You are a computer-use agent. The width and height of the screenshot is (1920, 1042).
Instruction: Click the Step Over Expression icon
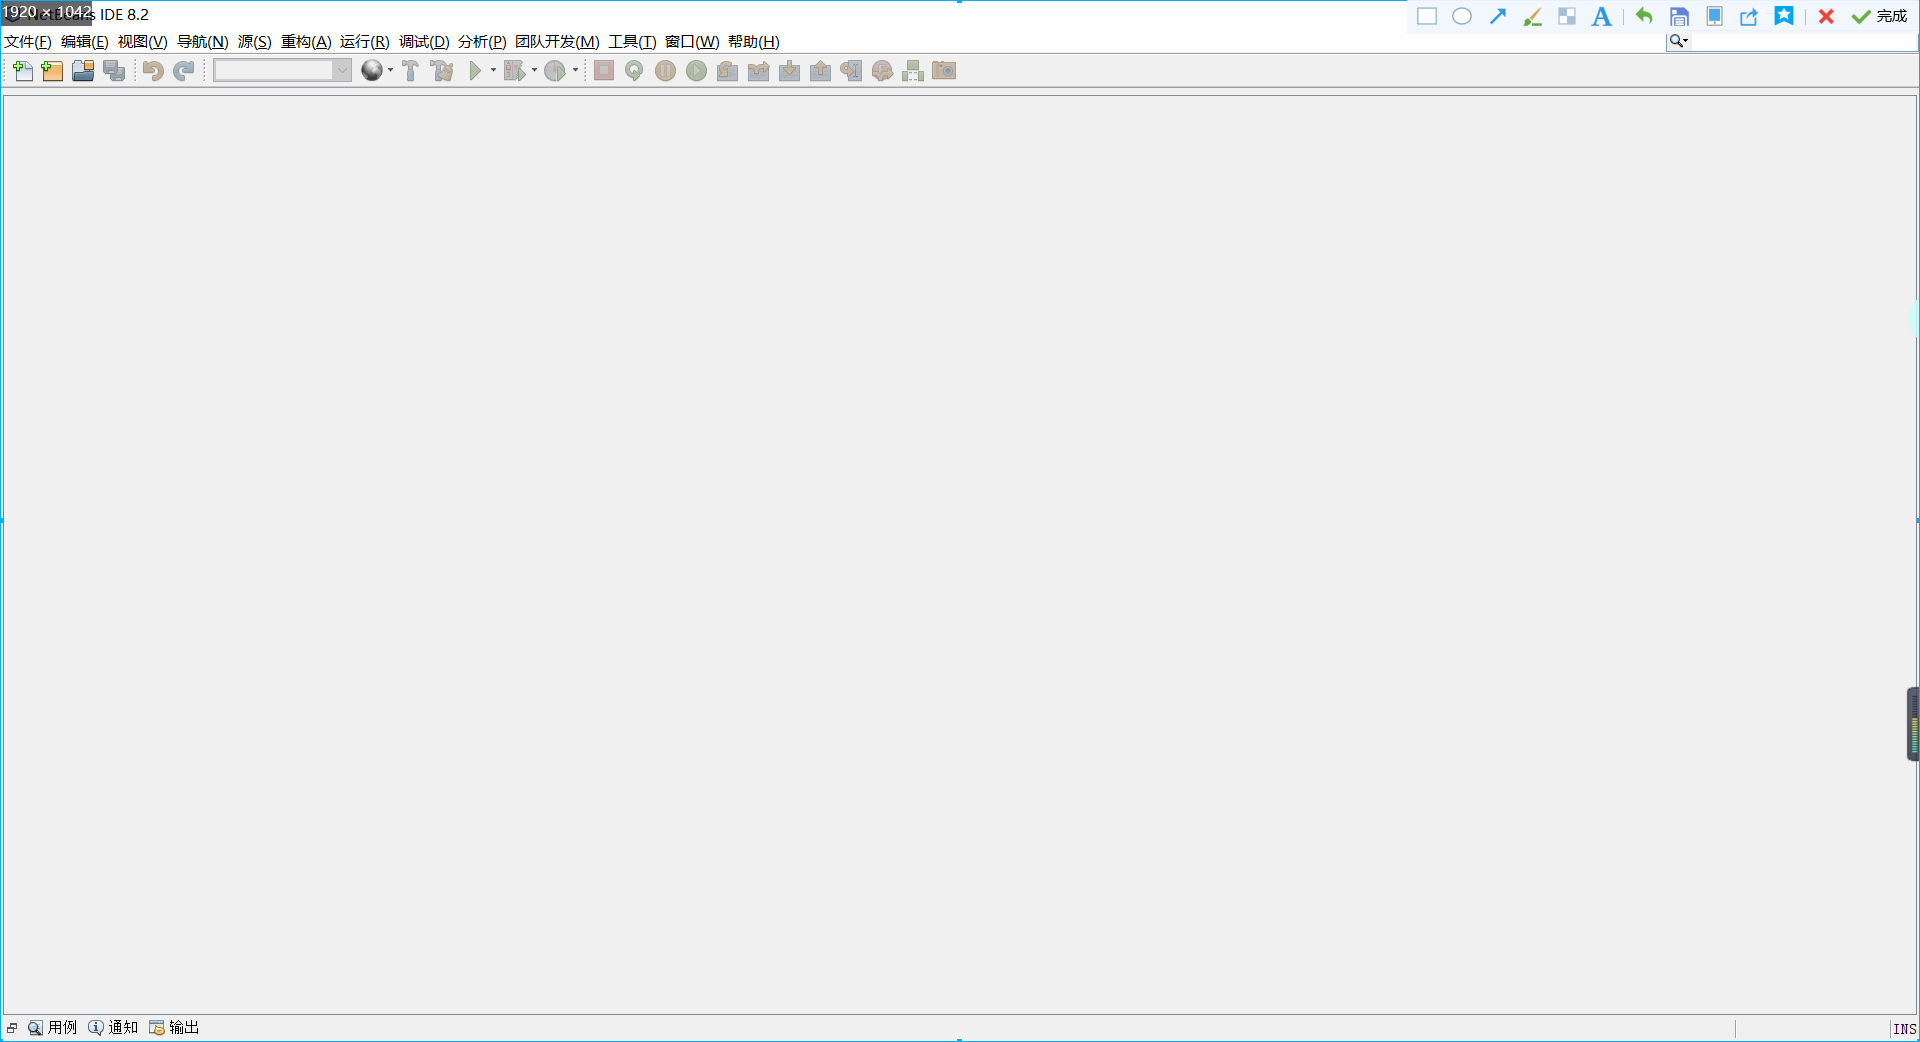point(759,70)
